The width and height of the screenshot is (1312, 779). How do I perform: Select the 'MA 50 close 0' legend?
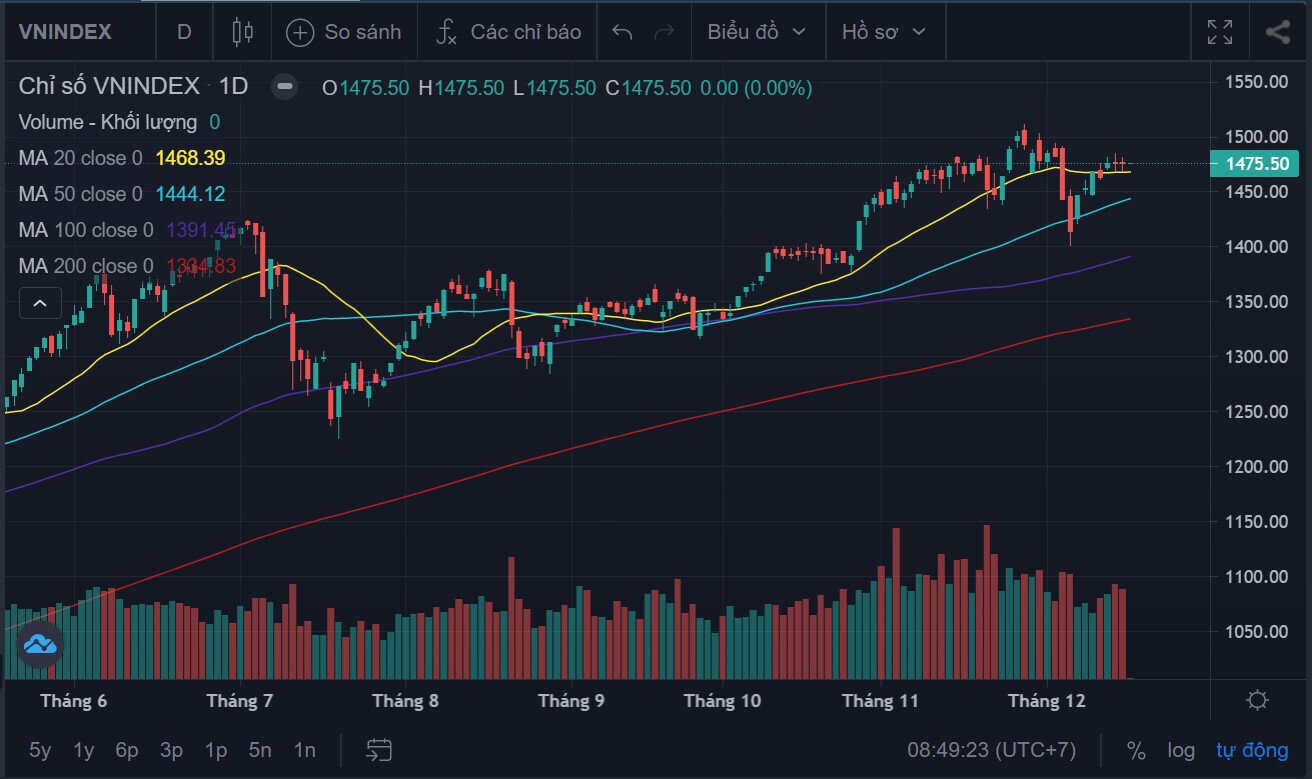tap(80, 194)
